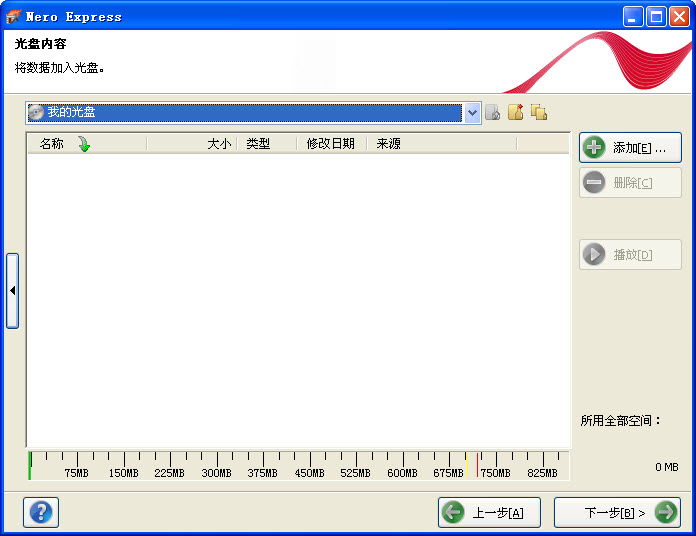Open help with question mark icon

pos(41,512)
